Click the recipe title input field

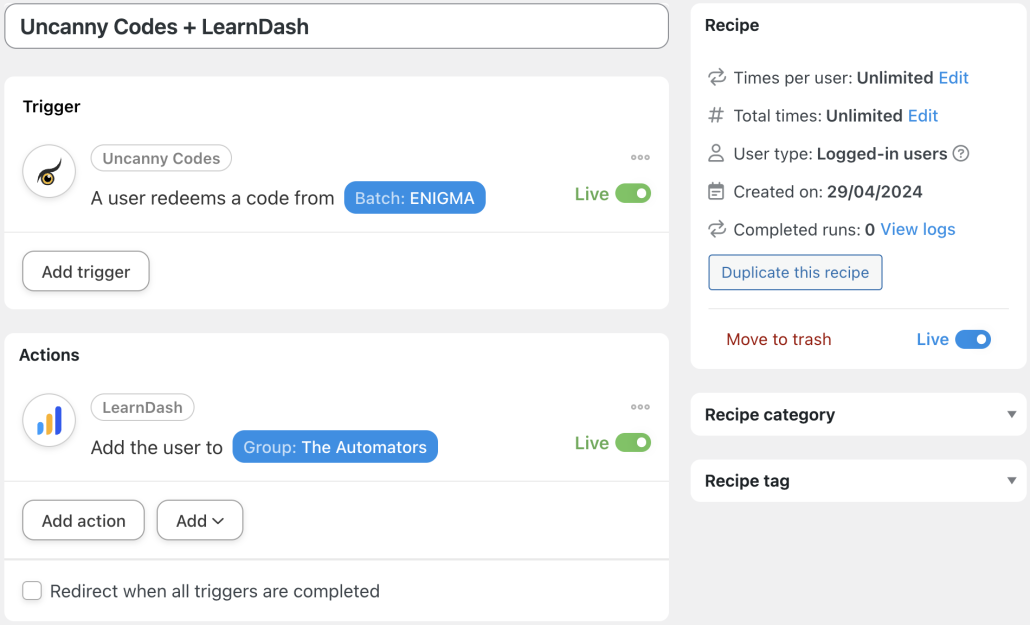tap(335, 26)
